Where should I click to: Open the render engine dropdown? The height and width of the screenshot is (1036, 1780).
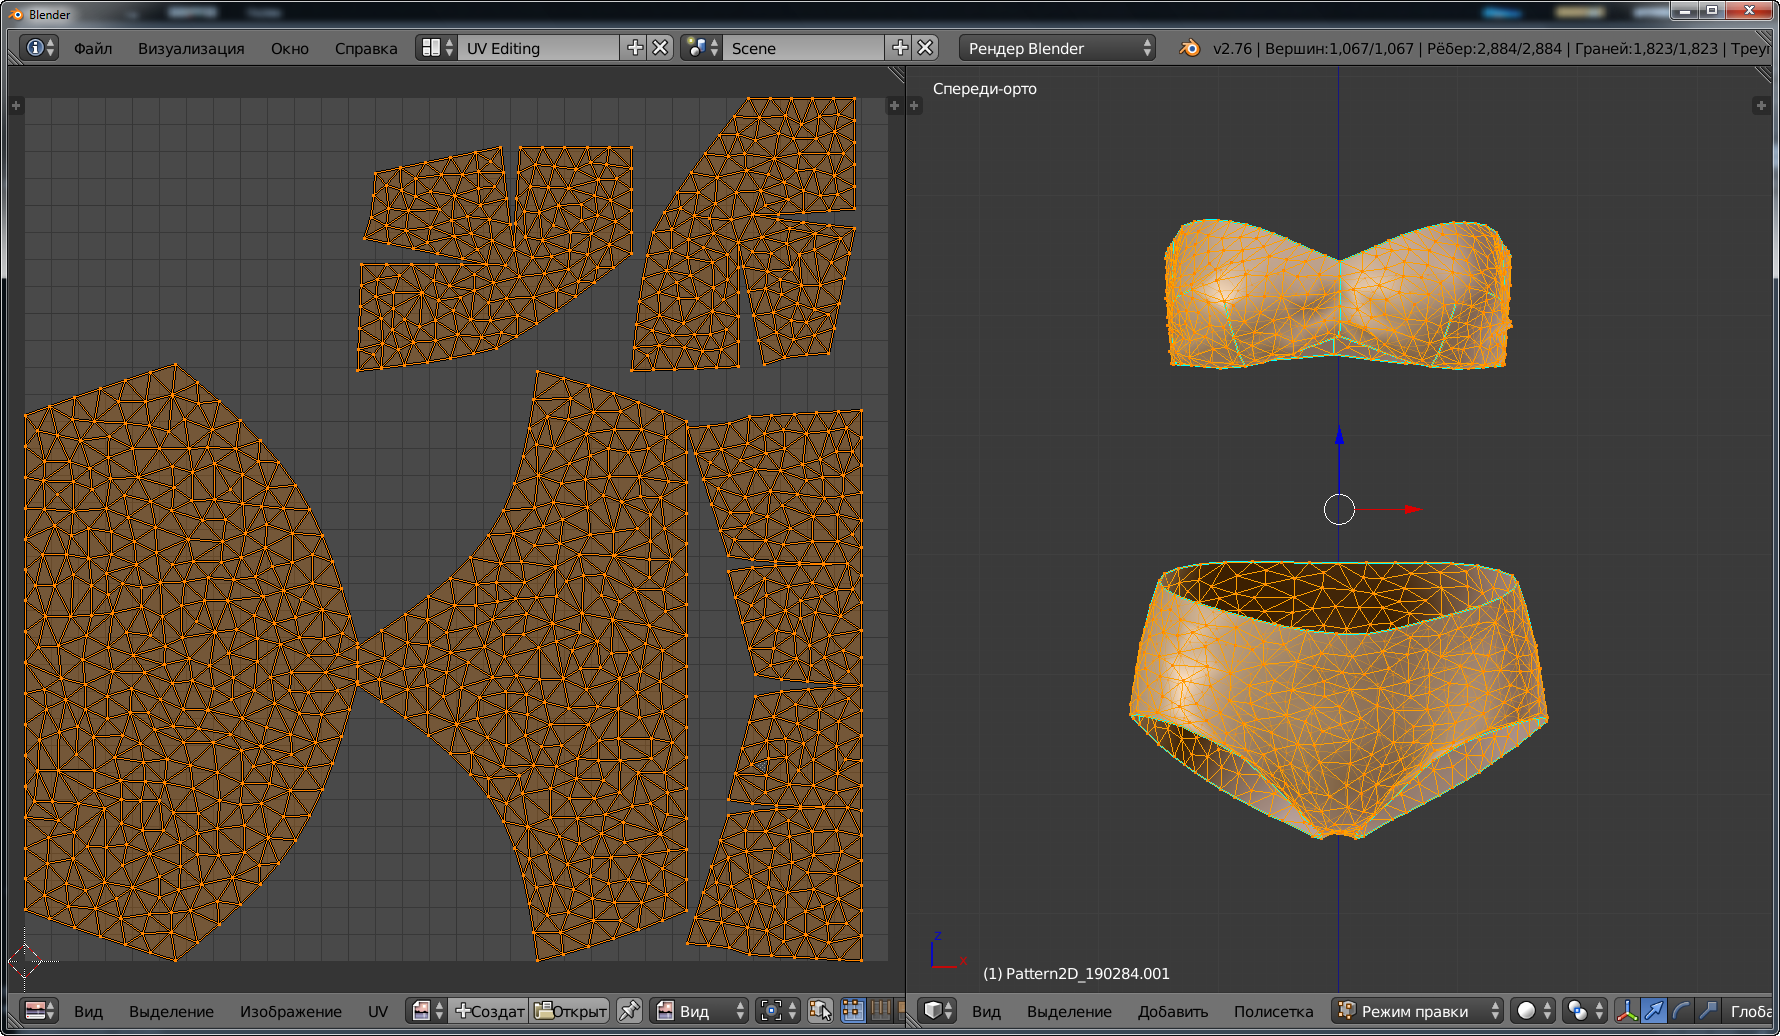tap(1058, 48)
